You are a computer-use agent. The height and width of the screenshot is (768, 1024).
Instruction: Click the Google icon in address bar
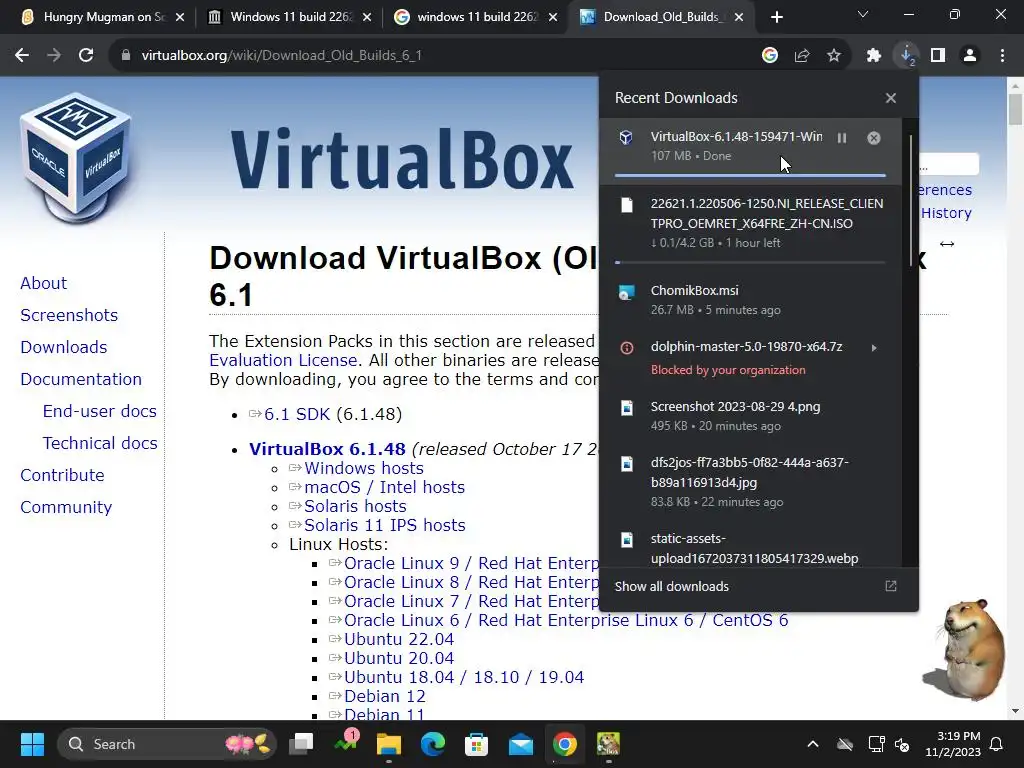pos(770,56)
